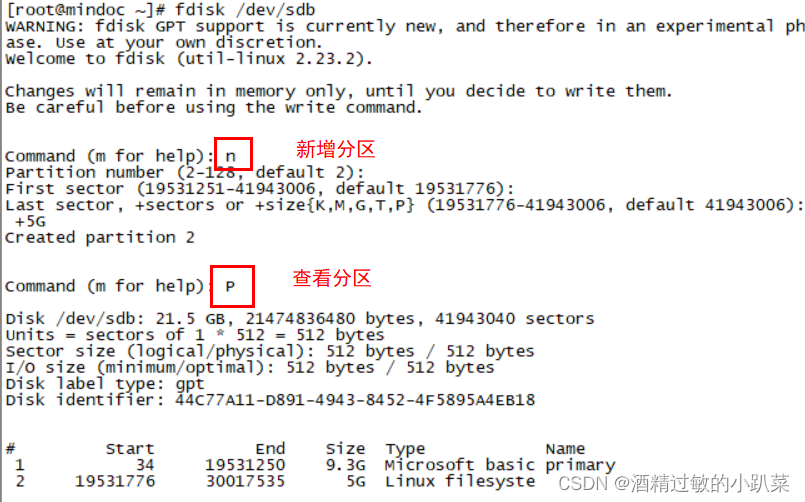Click the red 查看分区 annotation label
This screenshot has height=502, width=805.
point(332,278)
